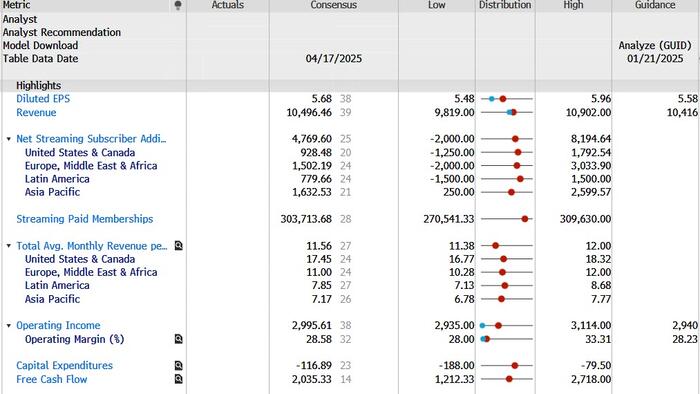700x394 pixels.
Task: Open Total Avg. Monthly Revenue pe… link
Action: (x=92, y=246)
